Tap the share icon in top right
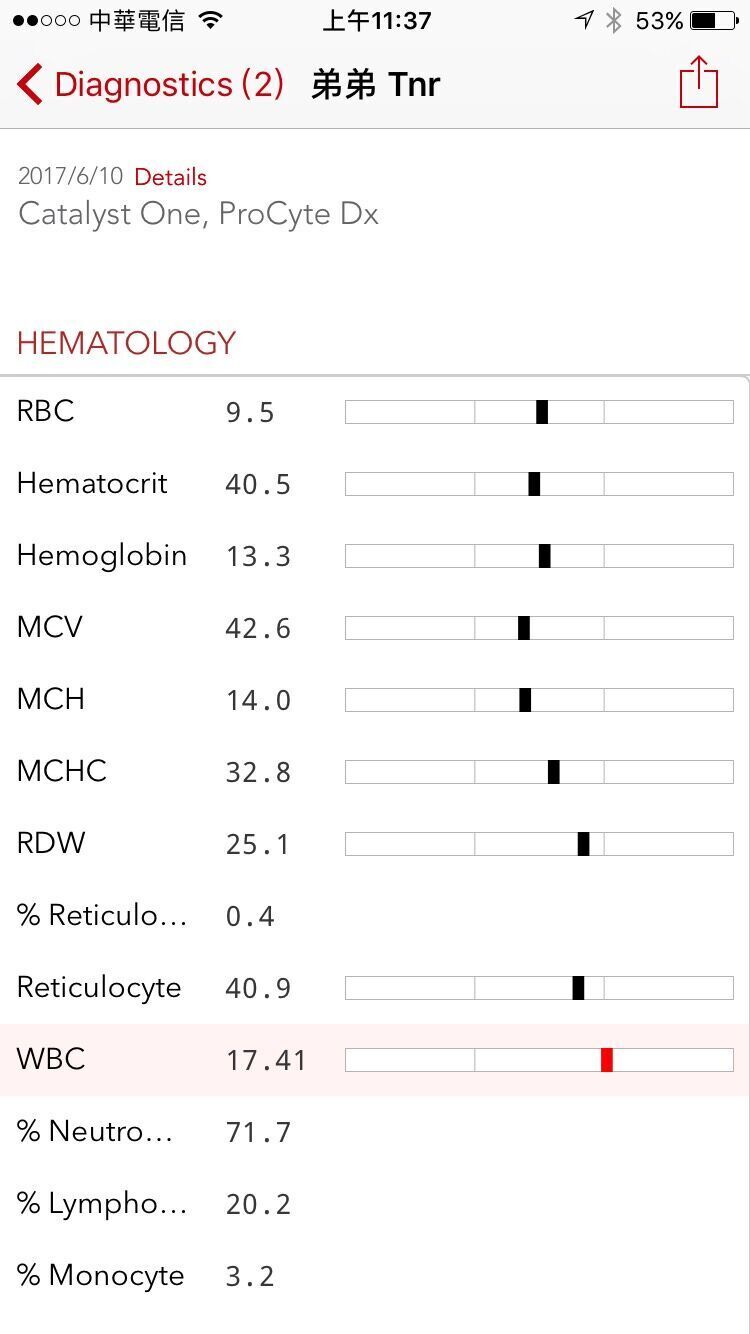The image size is (750, 1334). pos(698,82)
